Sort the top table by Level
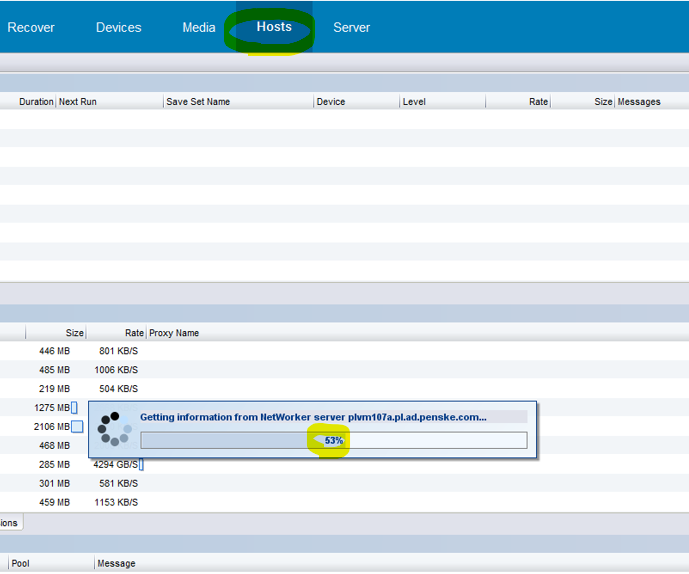The height and width of the screenshot is (574, 689). click(x=414, y=102)
